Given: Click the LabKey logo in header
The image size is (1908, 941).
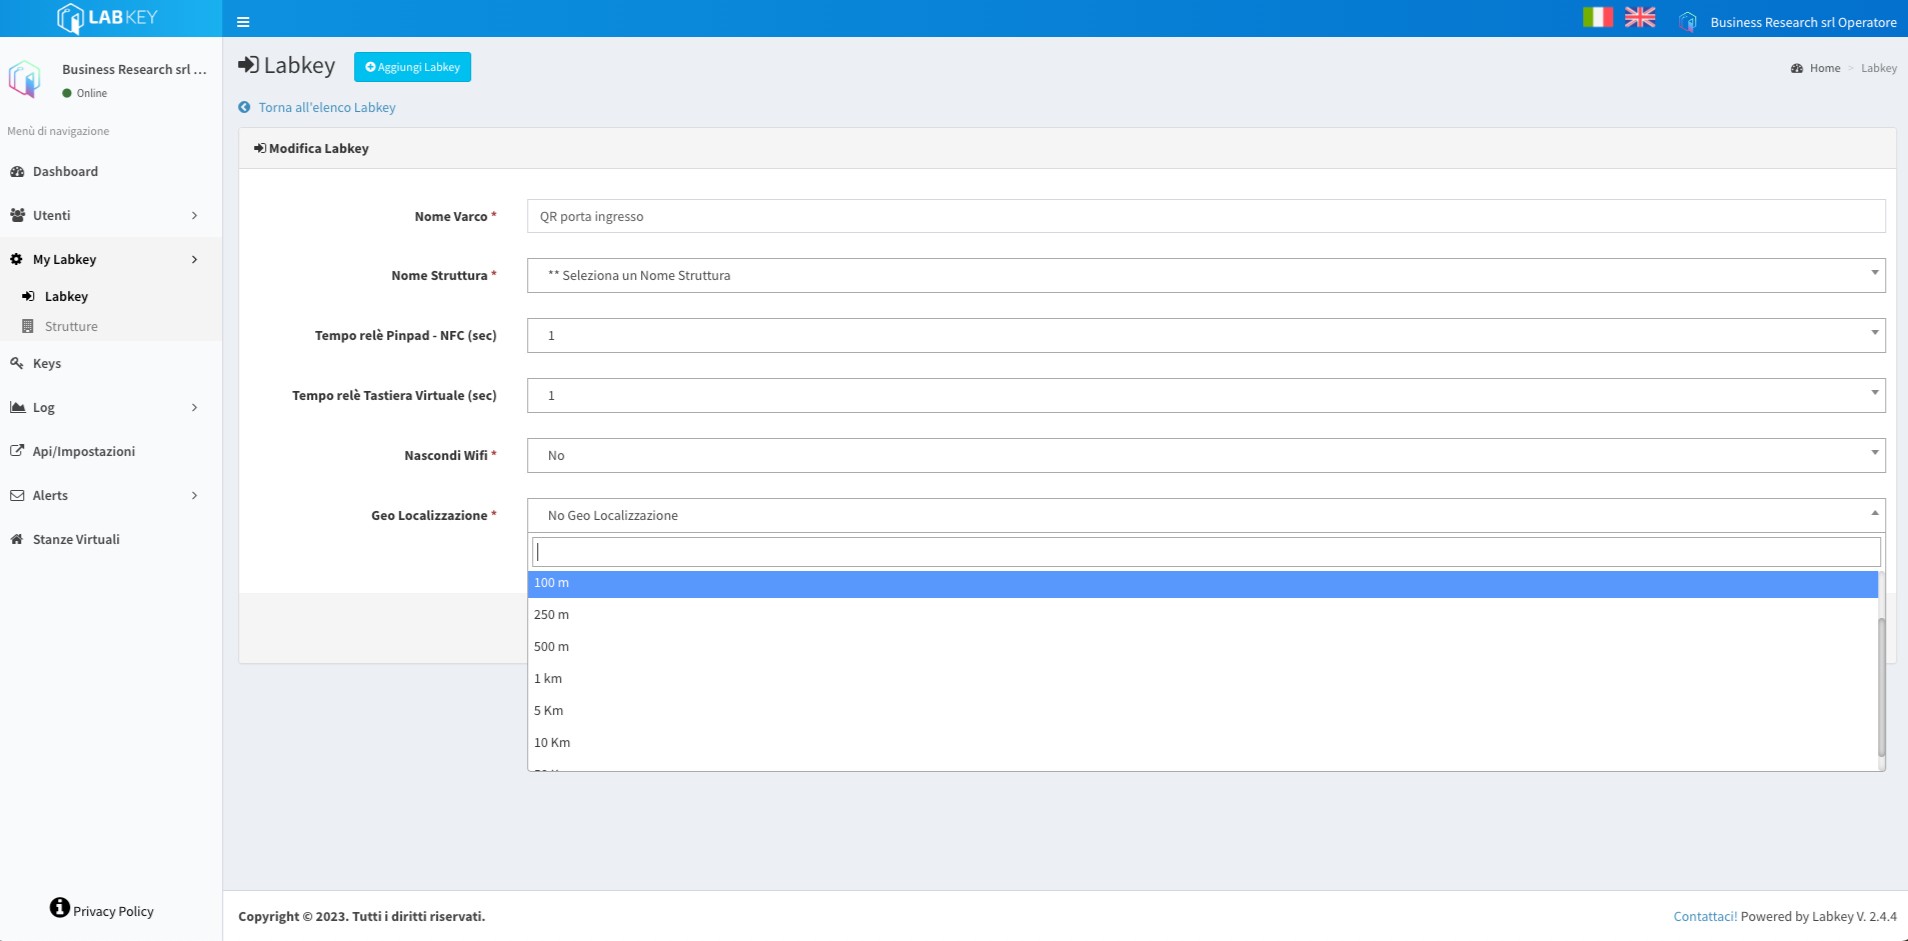Looking at the screenshot, I should (108, 18).
